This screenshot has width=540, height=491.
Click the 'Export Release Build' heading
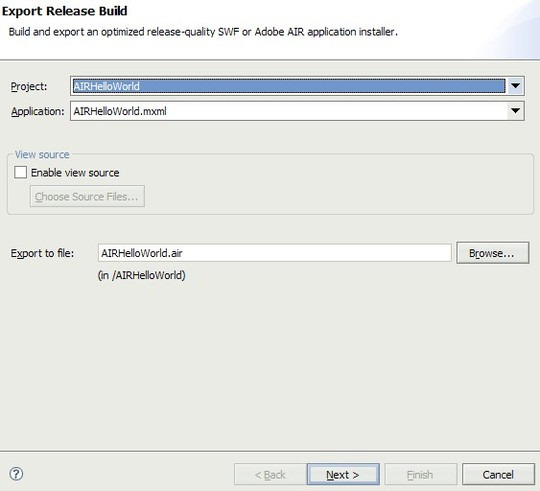pos(64,11)
